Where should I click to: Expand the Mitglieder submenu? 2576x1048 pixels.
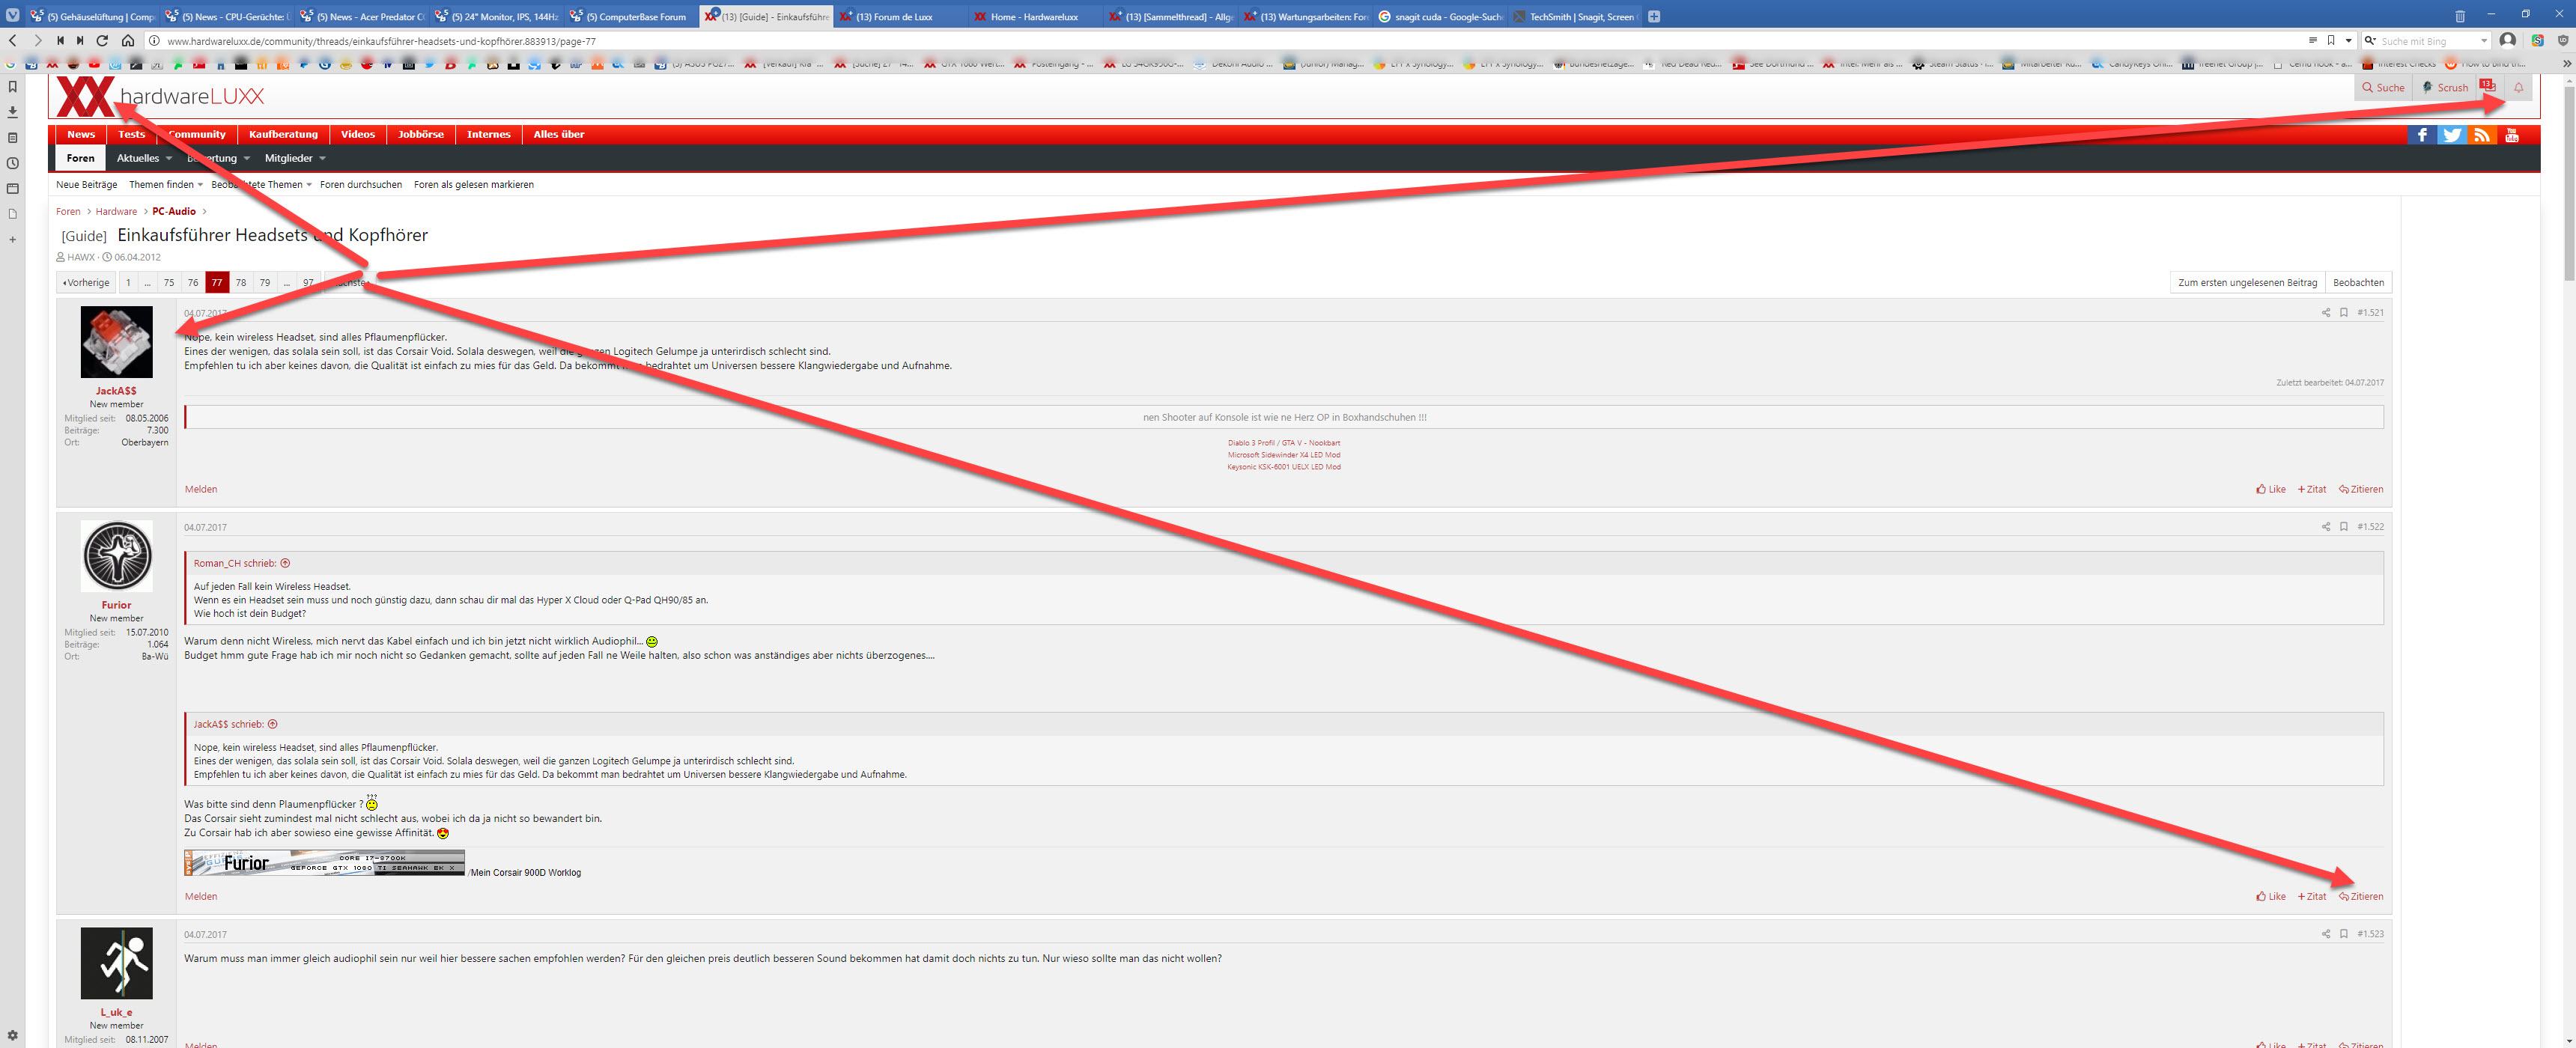[321, 159]
